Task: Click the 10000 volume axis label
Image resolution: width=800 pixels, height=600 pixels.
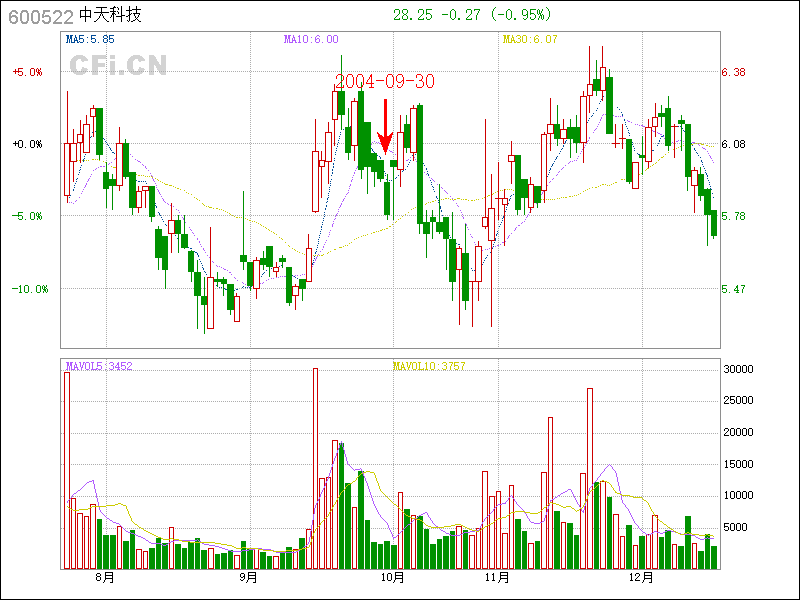Action: (738, 495)
